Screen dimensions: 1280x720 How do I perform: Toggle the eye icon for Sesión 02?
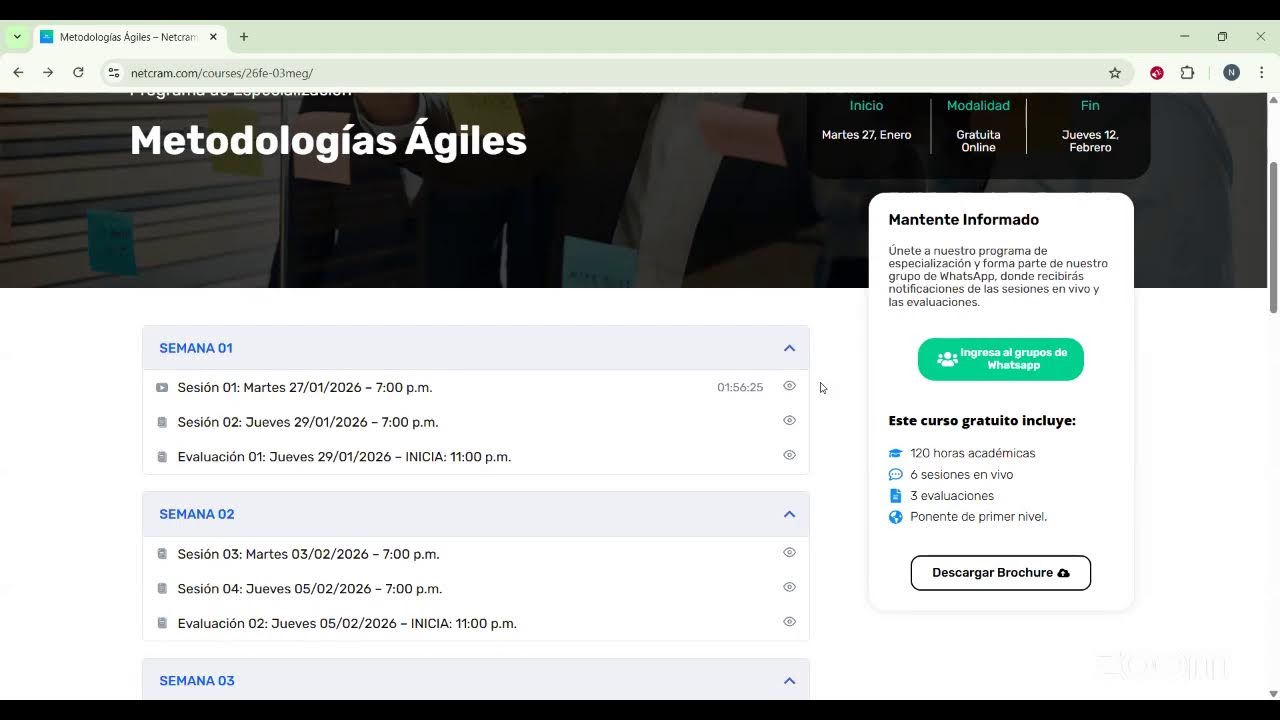click(789, 420)
